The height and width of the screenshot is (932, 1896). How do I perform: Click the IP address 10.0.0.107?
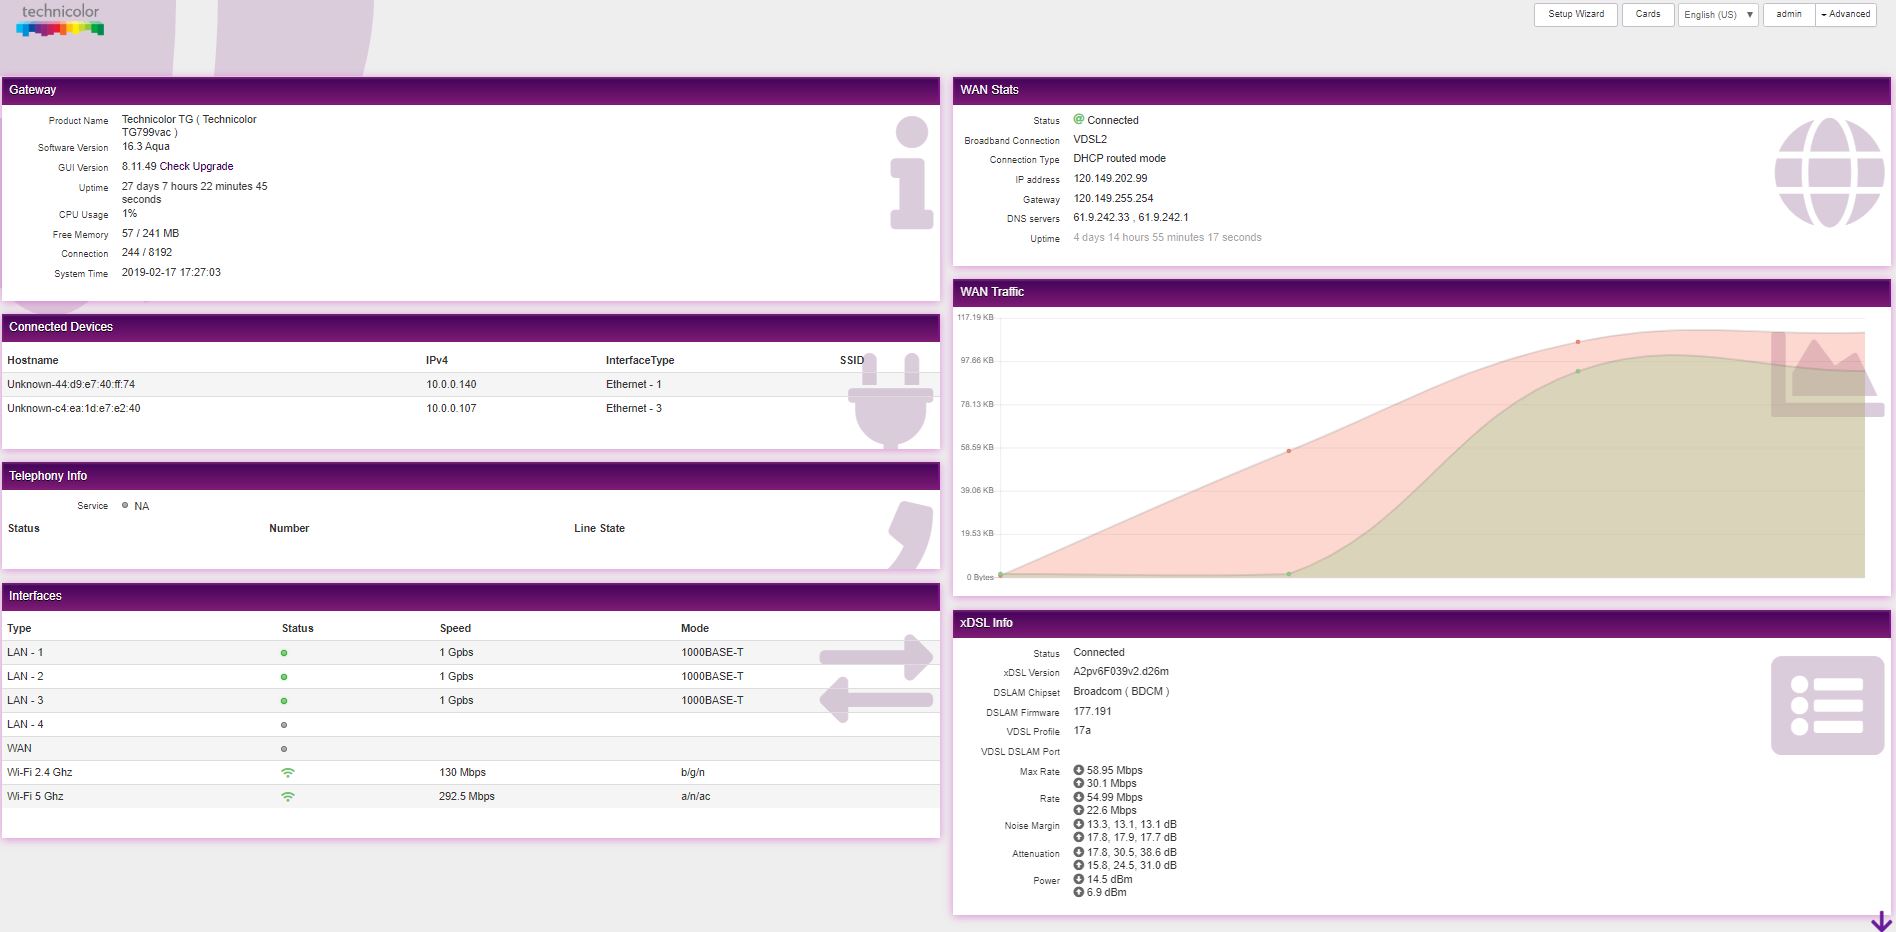point(451,409)
